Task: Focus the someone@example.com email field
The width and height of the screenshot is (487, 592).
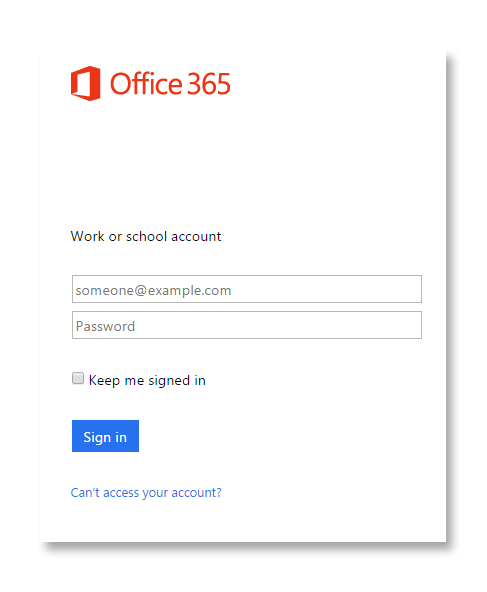Action: tap(247, 289)
